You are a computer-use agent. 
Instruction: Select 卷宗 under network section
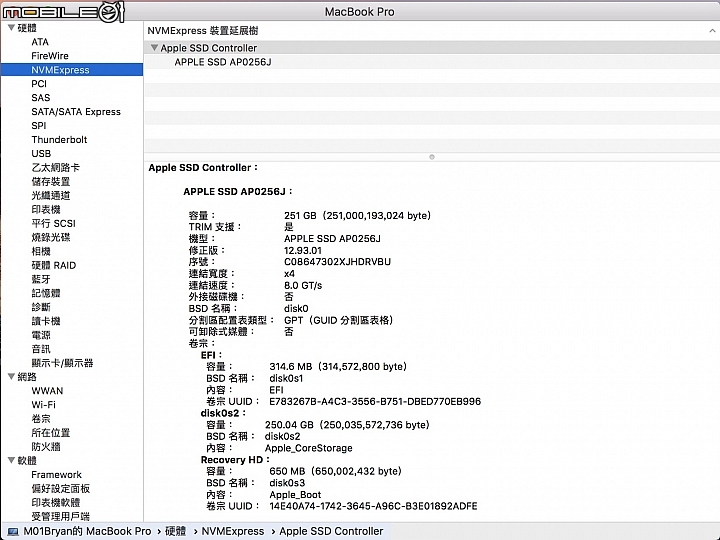tap(41, 419)
